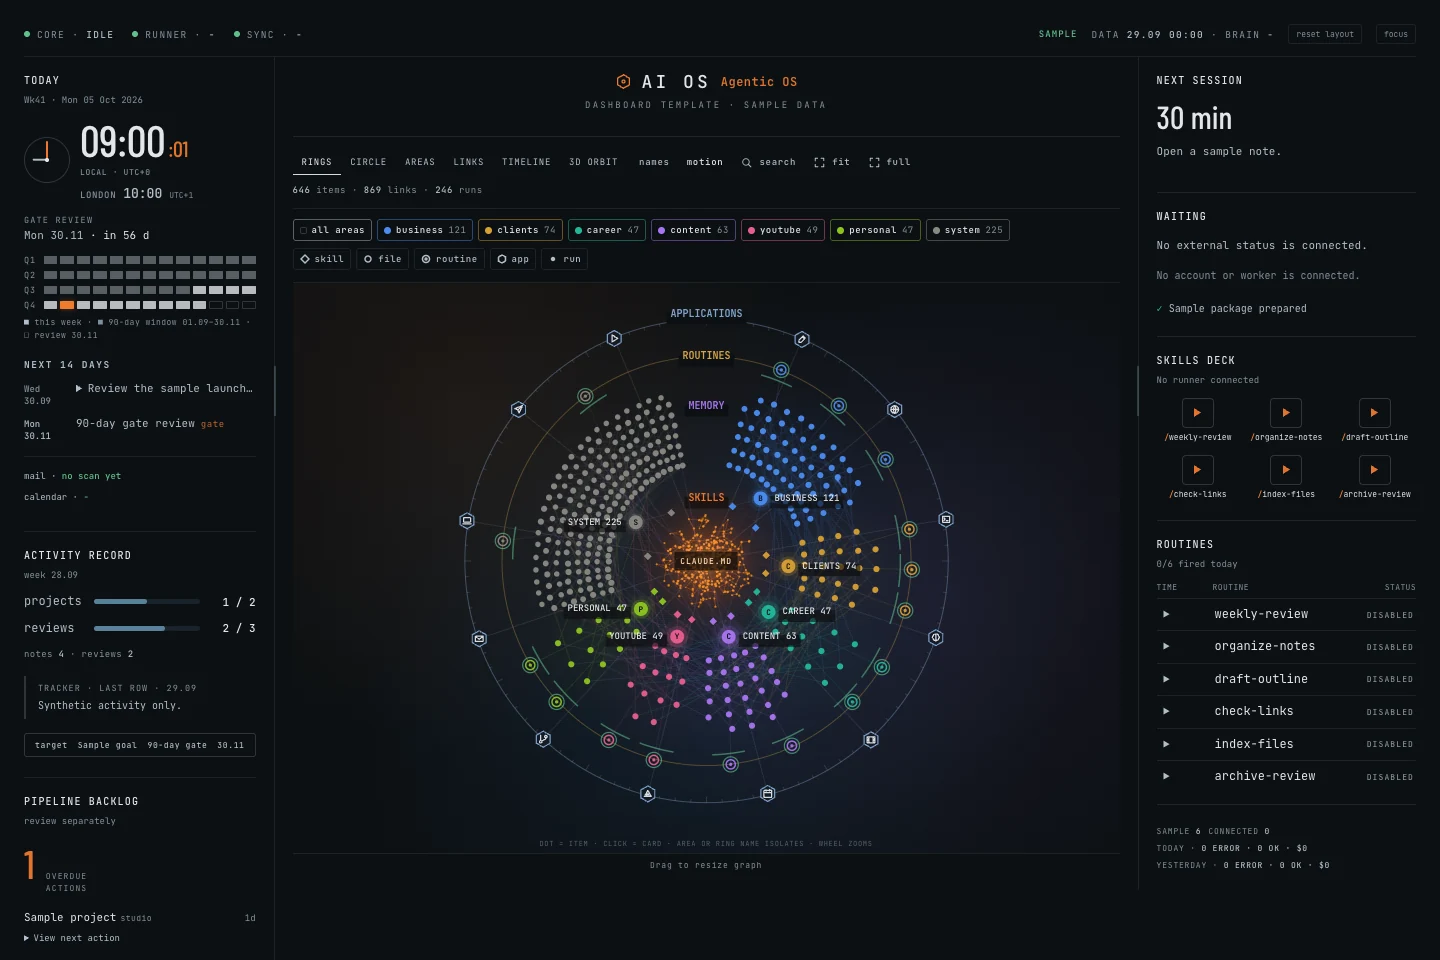This screenshot has width=1440, height=960.
Task: Click the projects progress bar
Action: [x=147, y=602]
